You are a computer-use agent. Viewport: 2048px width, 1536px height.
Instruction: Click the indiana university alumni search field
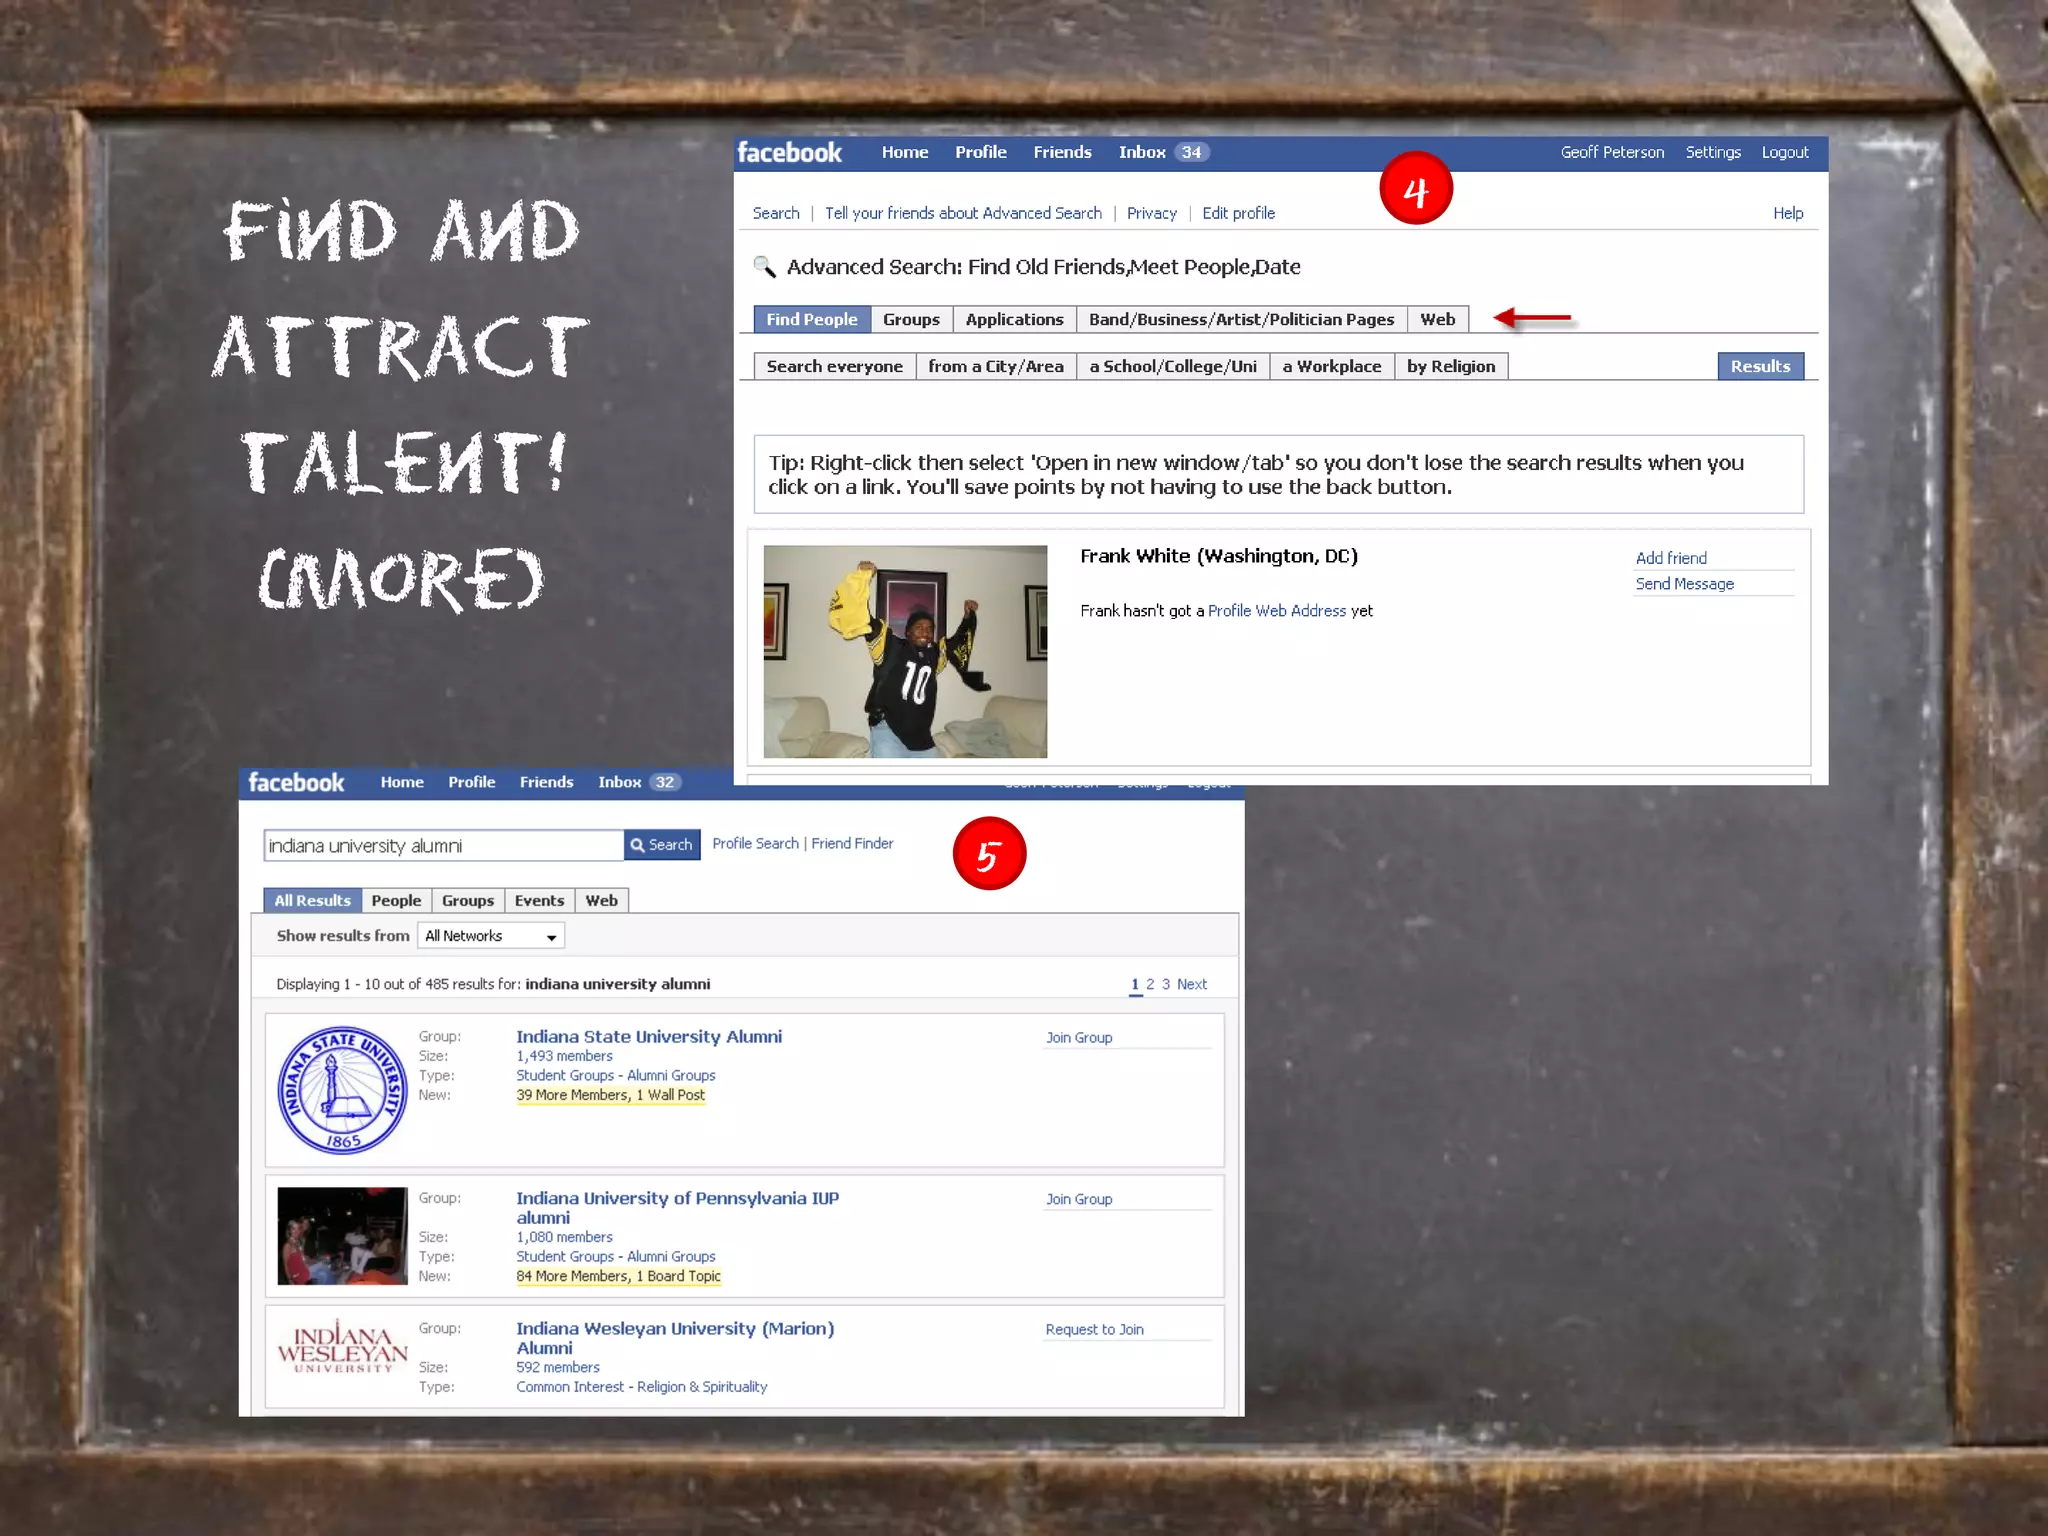[443, 846]
